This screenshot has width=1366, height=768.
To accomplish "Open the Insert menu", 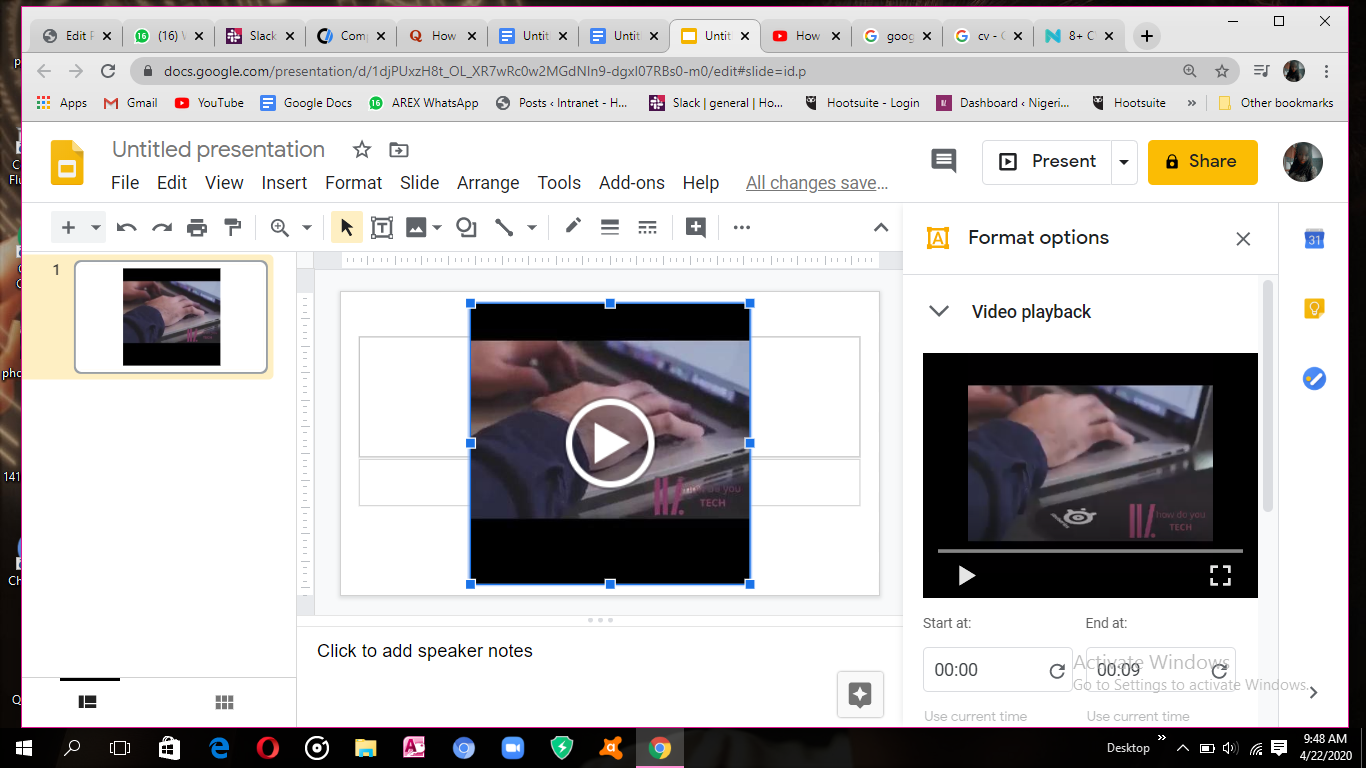I will tap(285, 183).
